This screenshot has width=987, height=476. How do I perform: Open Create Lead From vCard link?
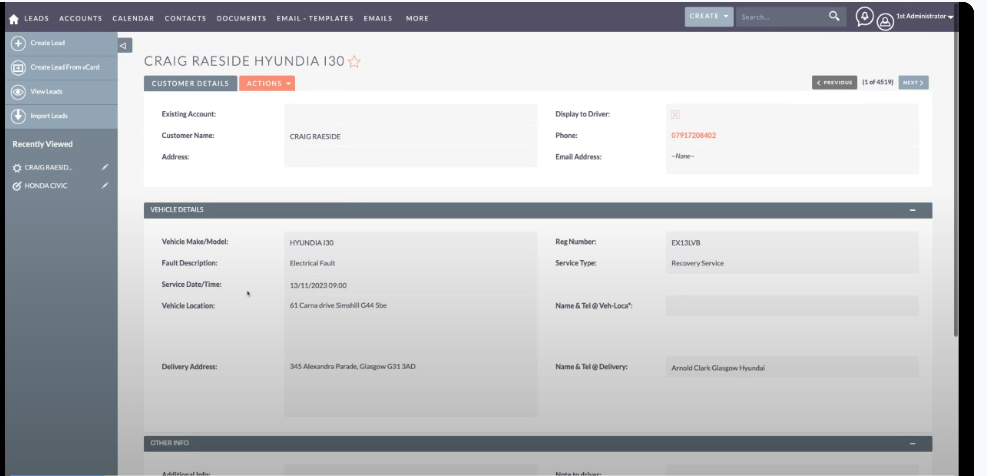coord(65,67)
